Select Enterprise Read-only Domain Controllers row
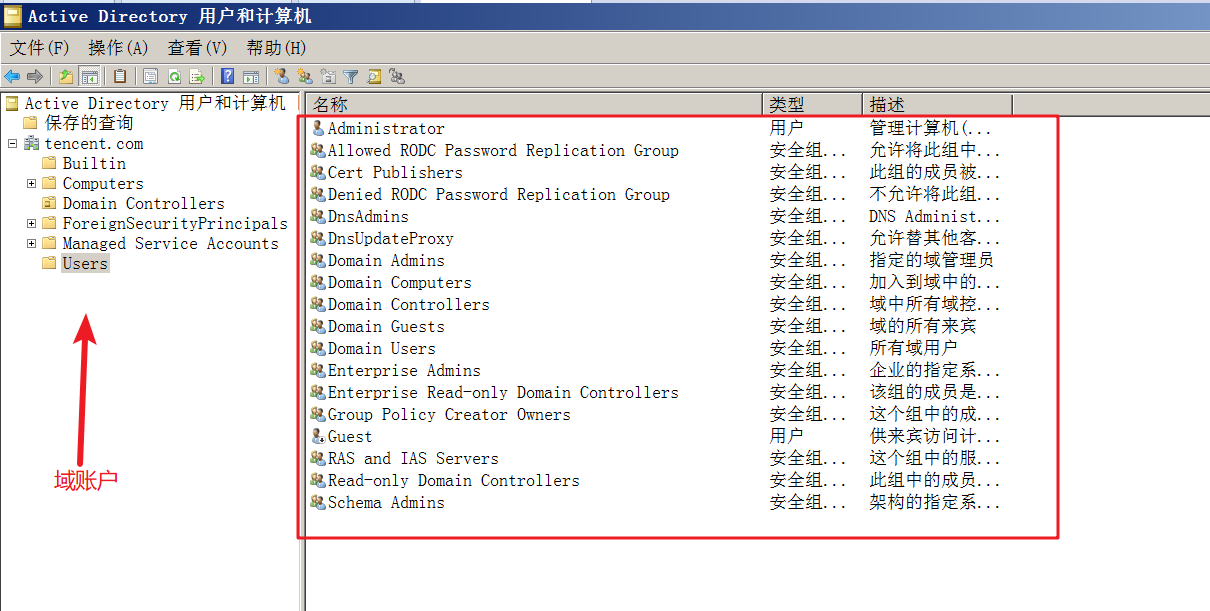Screen dimensions: 1210x611 [x=503, y=392]
